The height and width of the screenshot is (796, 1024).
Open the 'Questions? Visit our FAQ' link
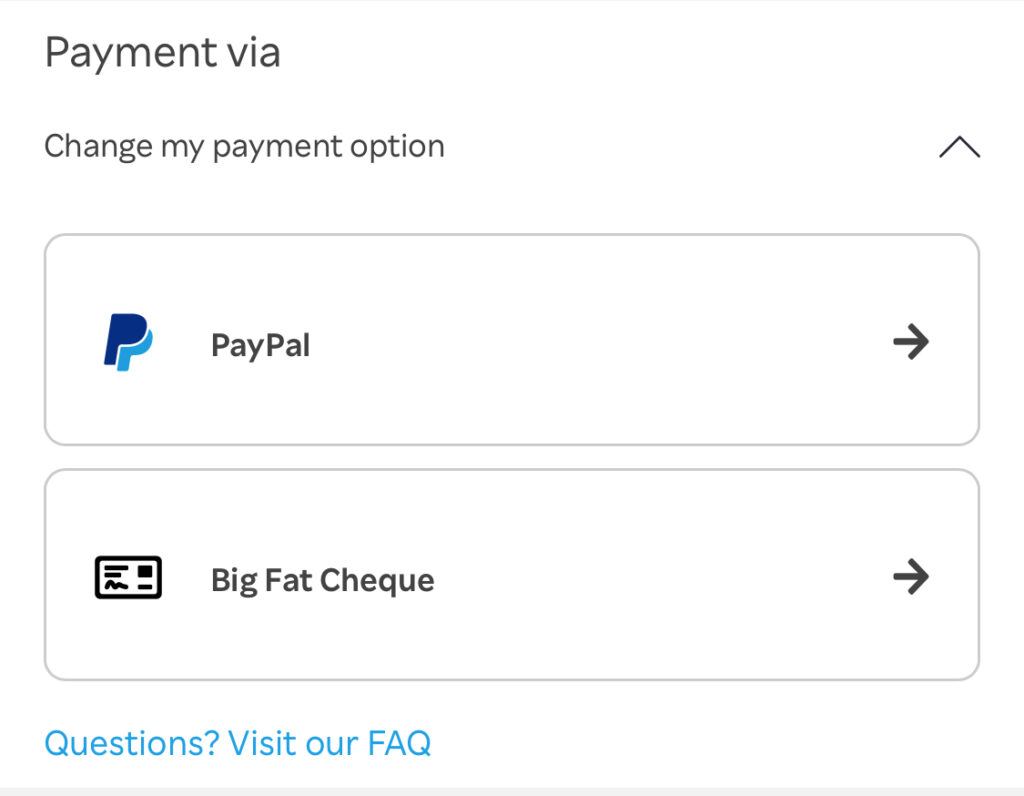[238, 743]
